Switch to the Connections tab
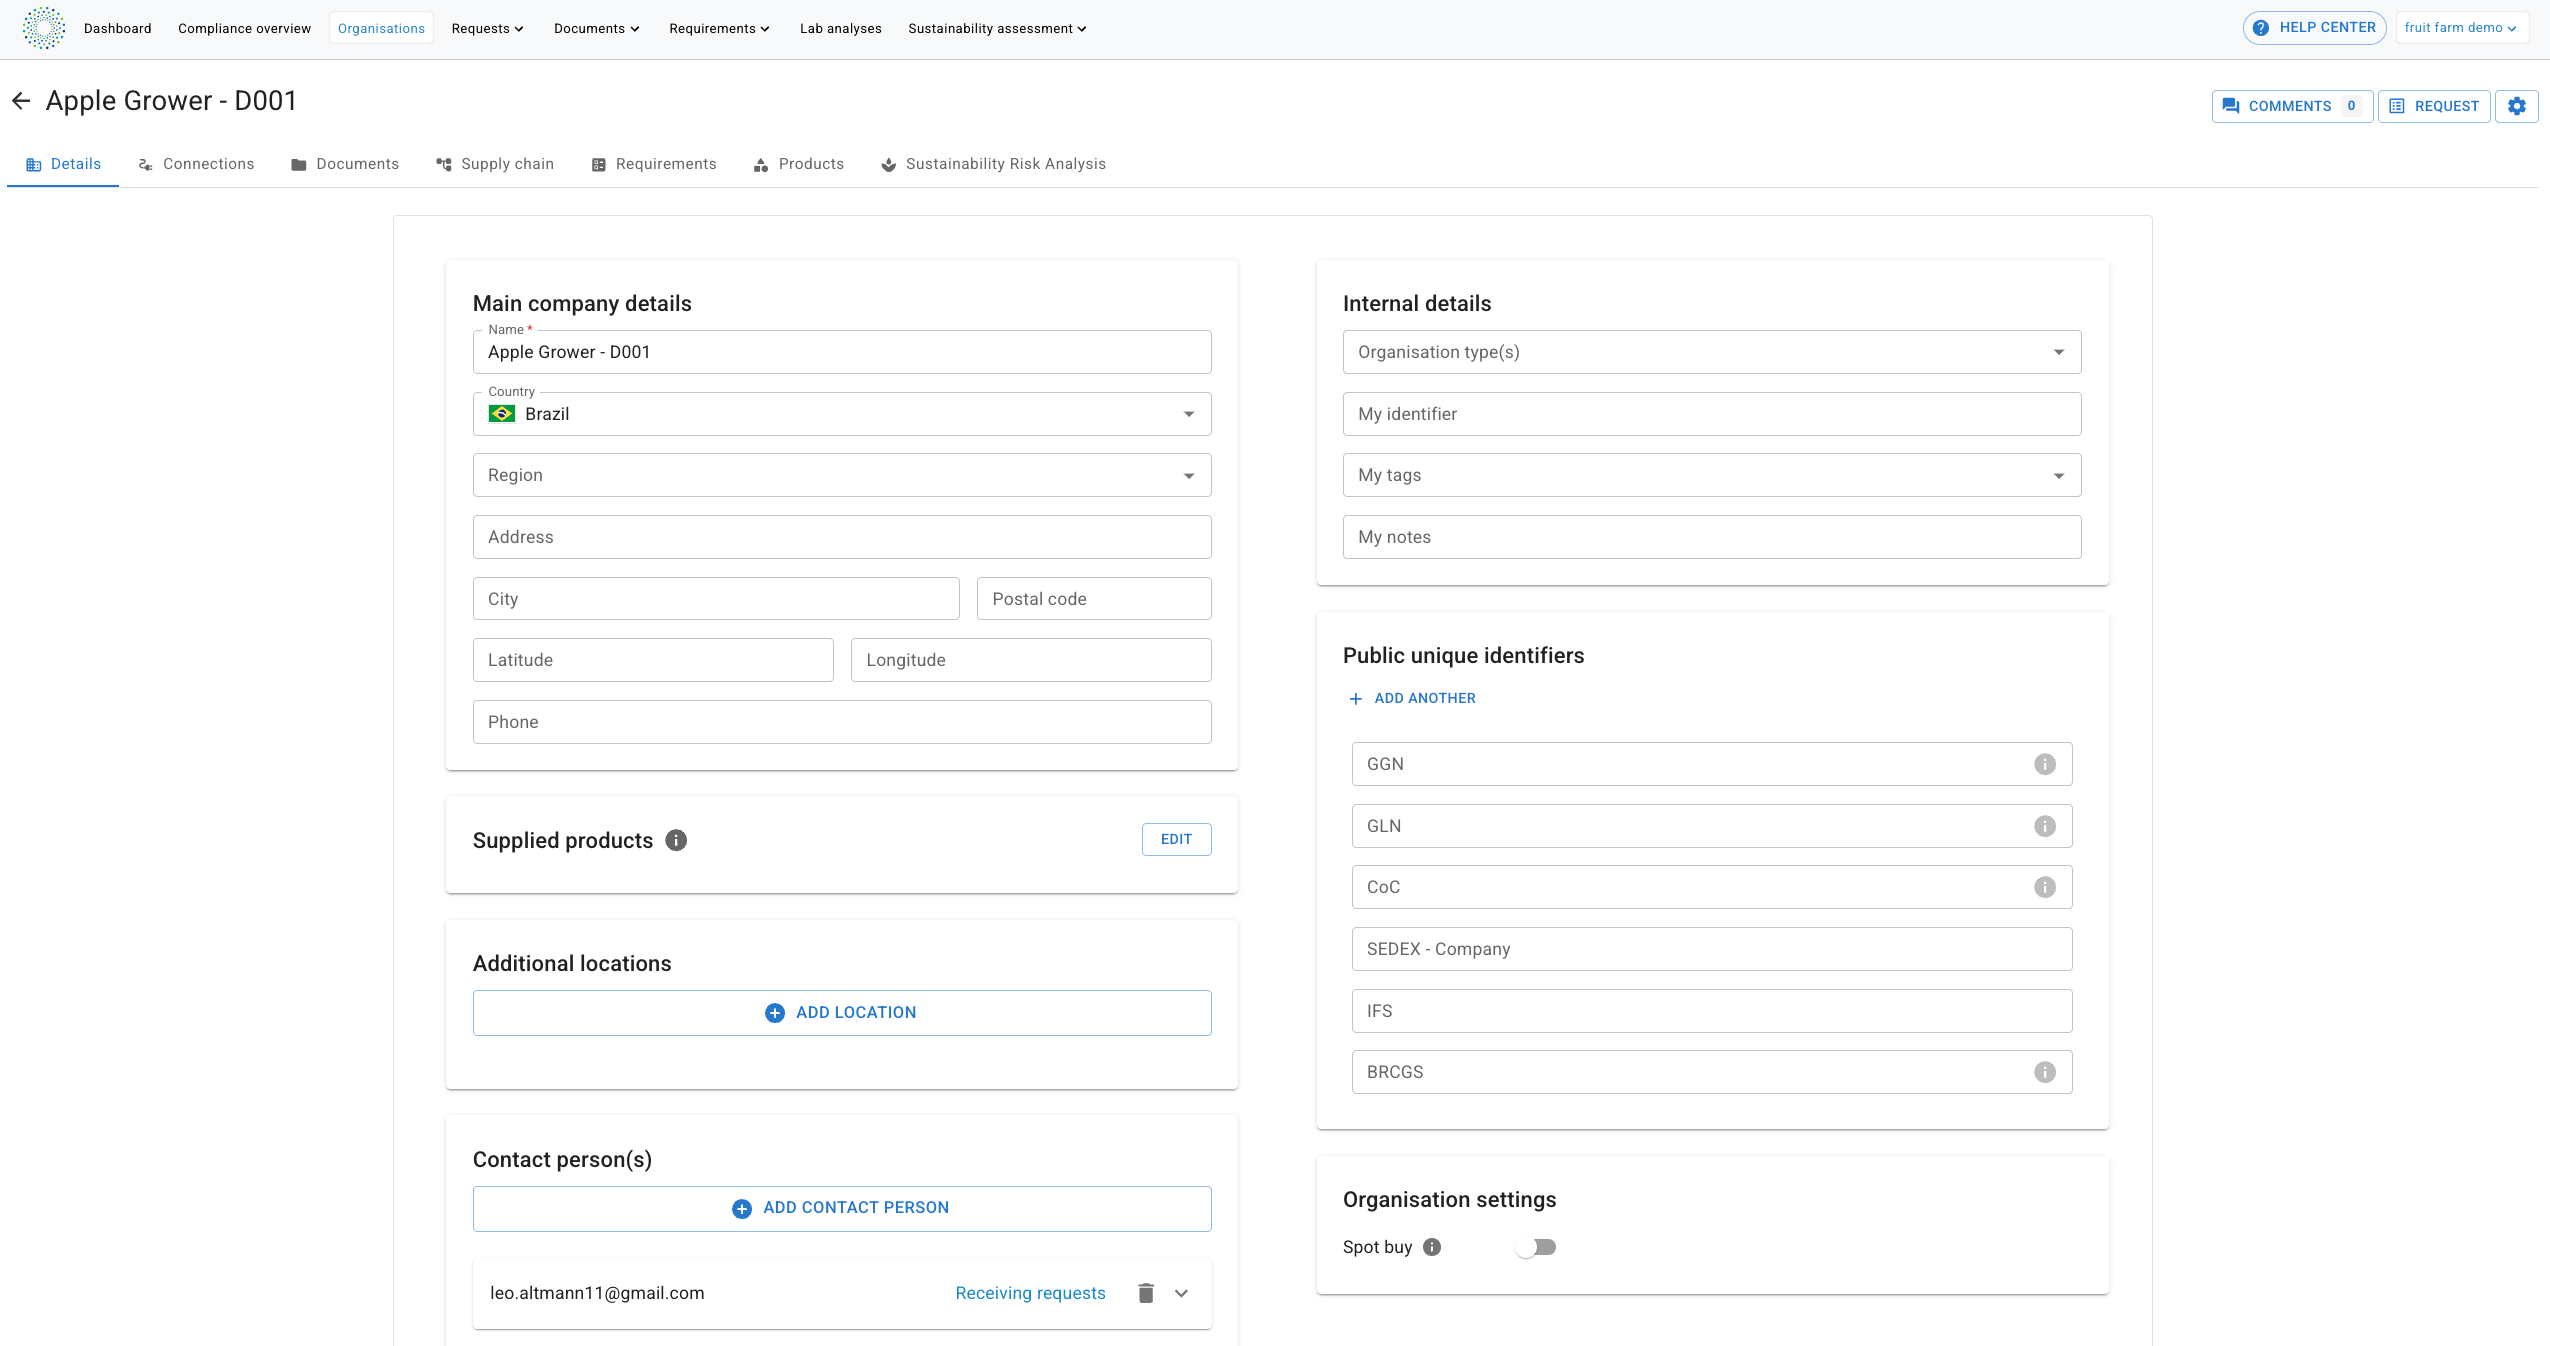Viewport: 2550px width, 1346px height. point(196,164)
